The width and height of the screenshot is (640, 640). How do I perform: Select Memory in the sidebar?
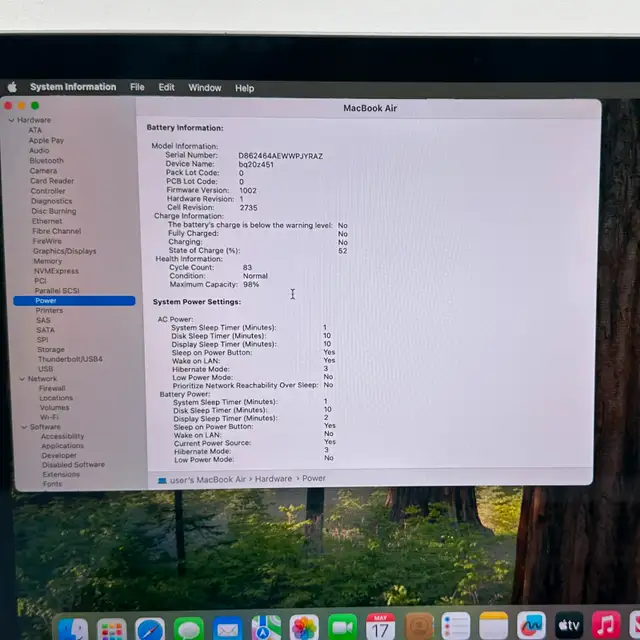(x=48, y=261)
